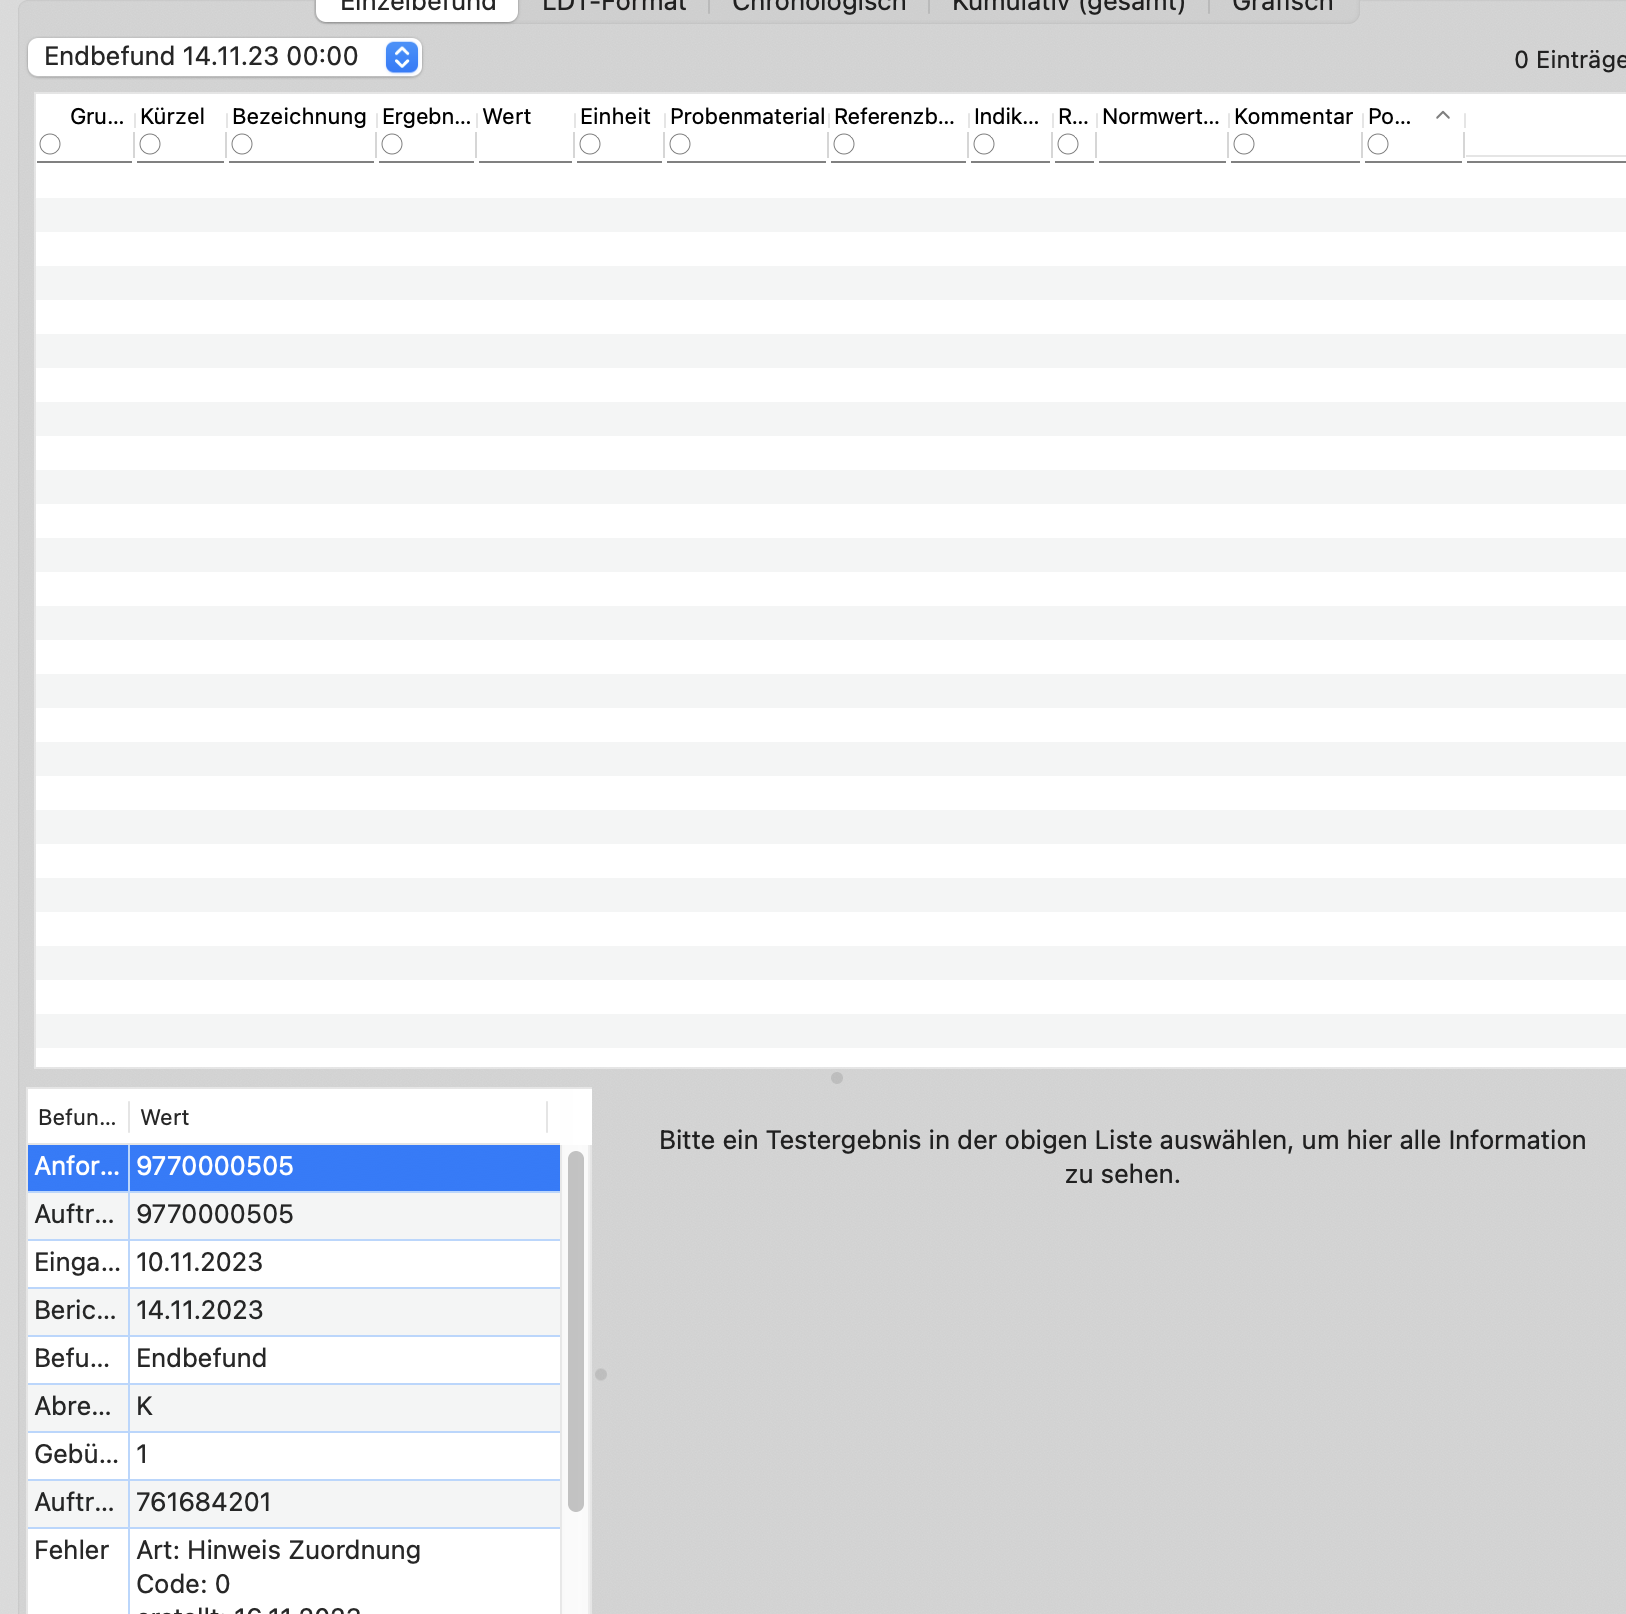The image size is (1626, 1614).
Task: Toggle the circle under Indik... column
Action: pyautogui.click(x=984, y=145)
